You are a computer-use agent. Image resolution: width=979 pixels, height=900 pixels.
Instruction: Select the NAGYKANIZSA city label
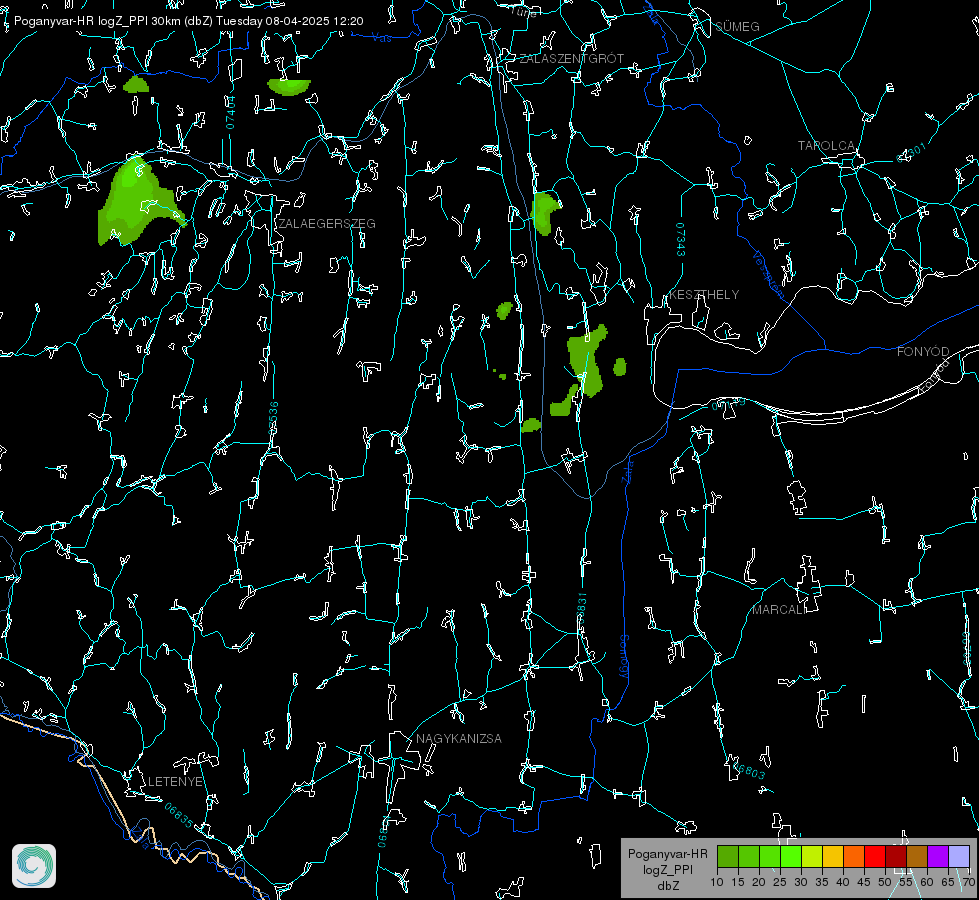pyautogui.click(x=459, y=738)
